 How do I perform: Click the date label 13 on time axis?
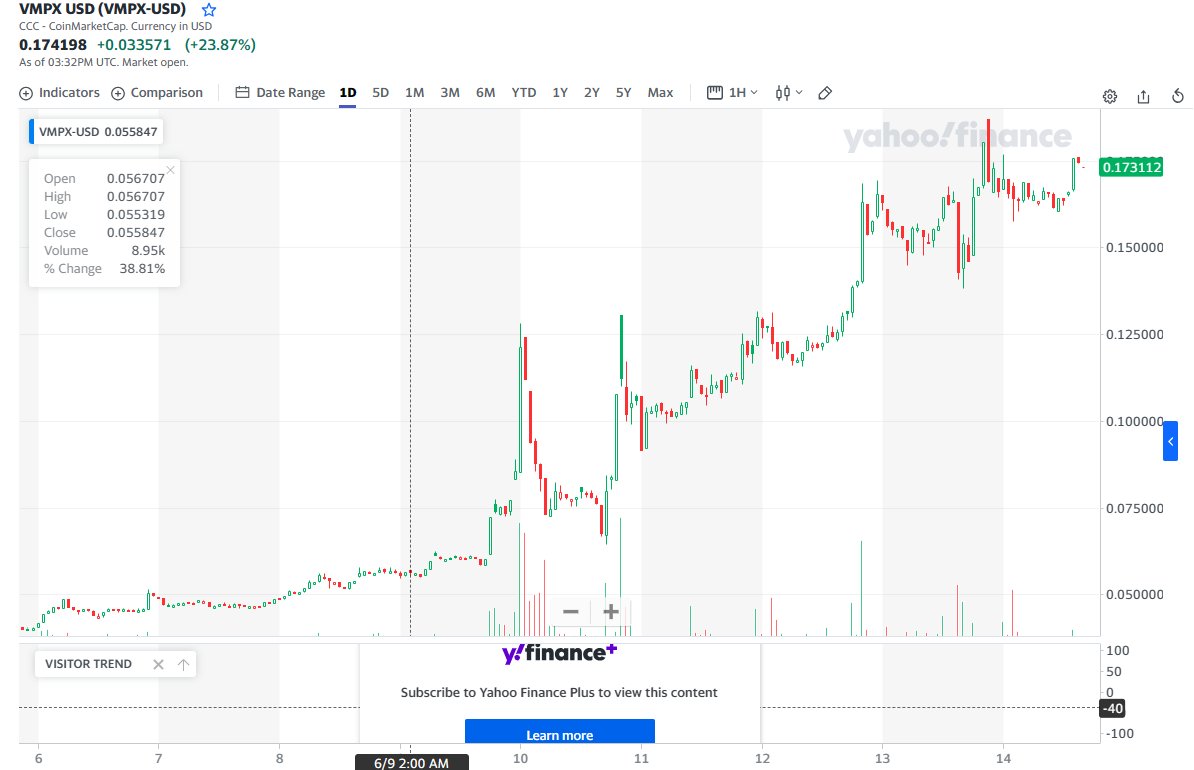point(882,759)
